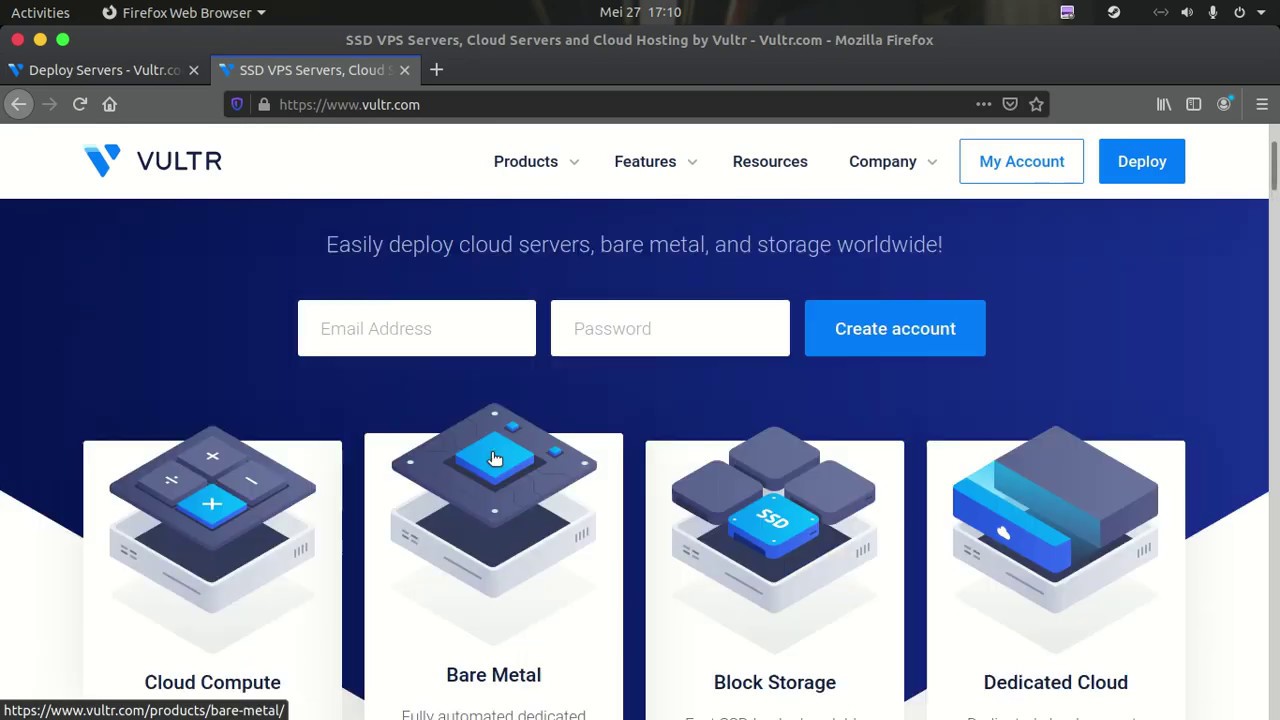Open the Firefox hamburger menu
Screen dimensions: 1280x720
(x=1262, y=104)
